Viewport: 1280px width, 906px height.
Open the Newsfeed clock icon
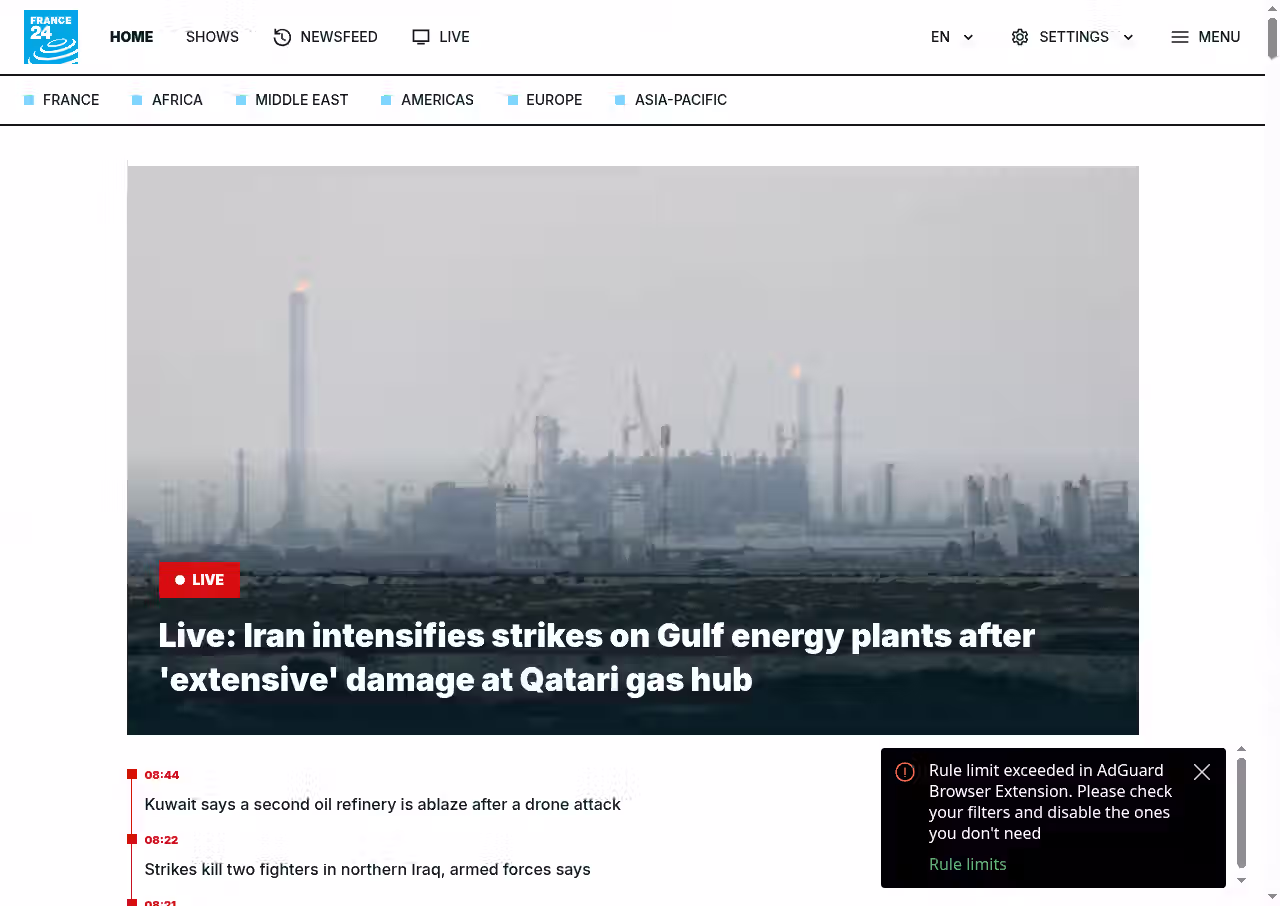pyautogui.click(x=282, y=37)
